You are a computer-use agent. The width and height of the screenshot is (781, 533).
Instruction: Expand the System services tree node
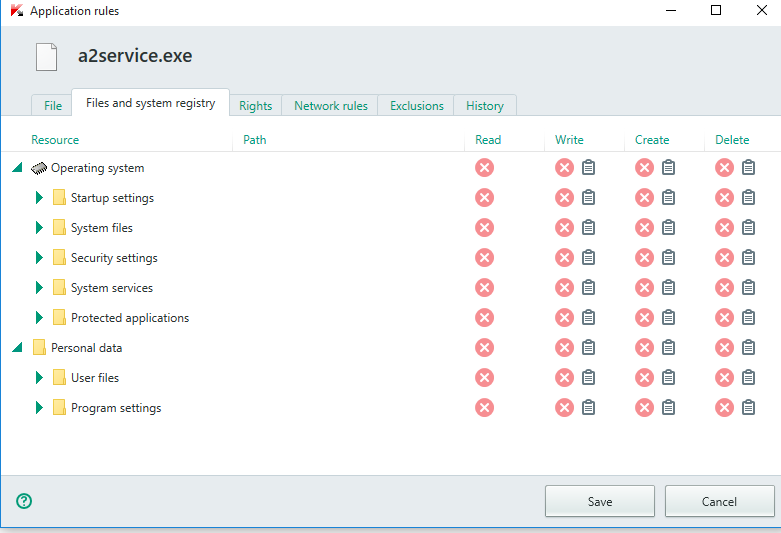point(39,288)
